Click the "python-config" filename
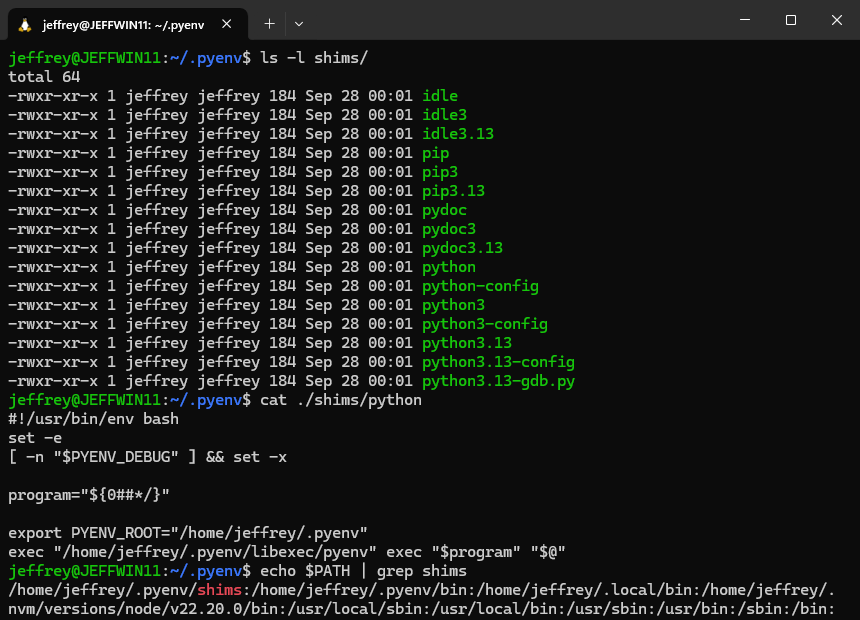This screenshot has width=860, height=620. (479, 285)
